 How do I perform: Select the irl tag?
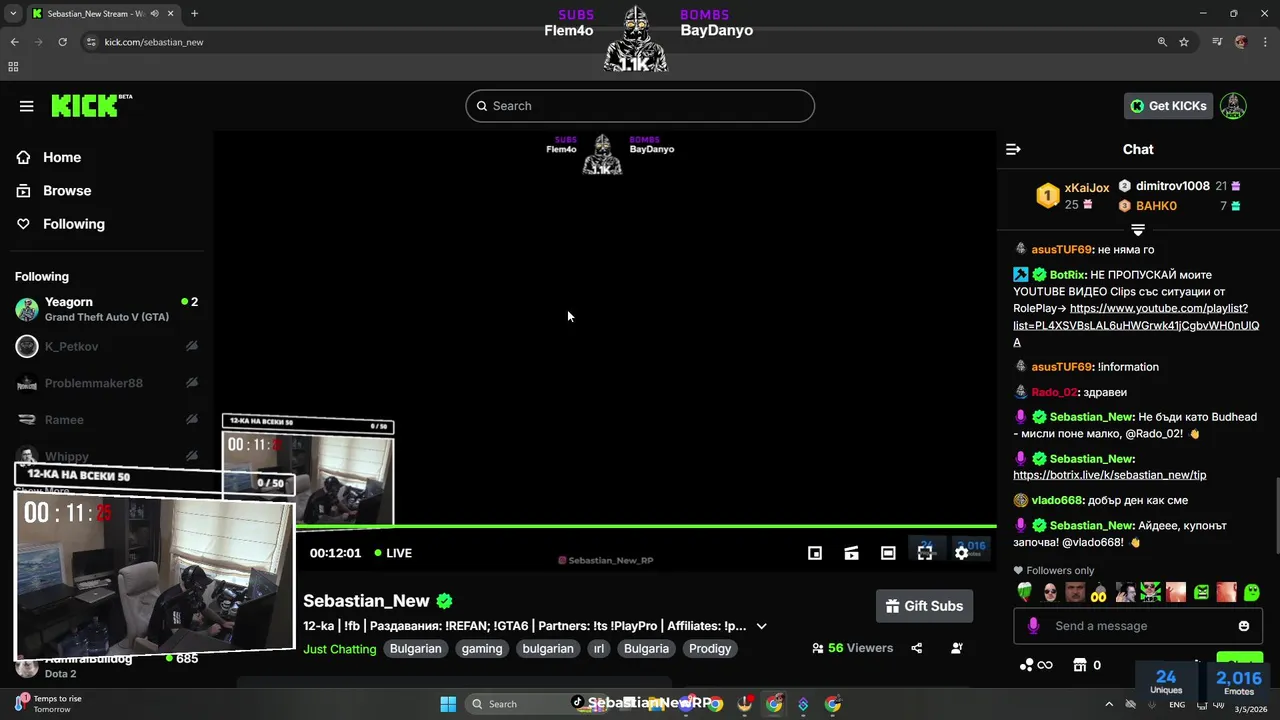coord(599,649)
